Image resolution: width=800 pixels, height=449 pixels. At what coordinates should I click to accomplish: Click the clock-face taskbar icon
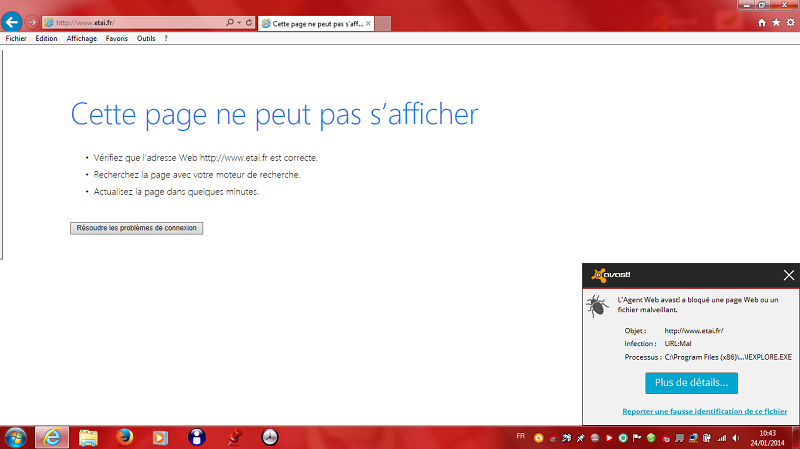tap(270, 437)
